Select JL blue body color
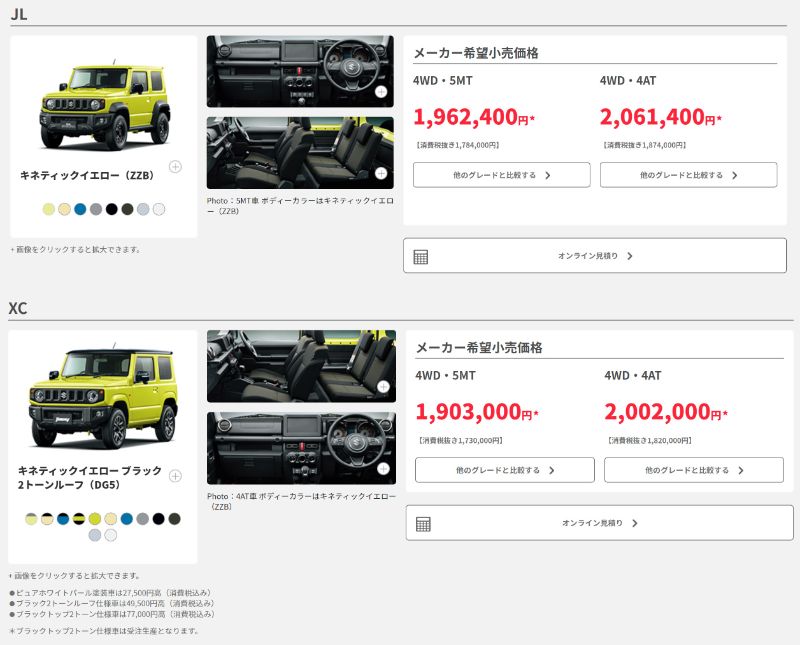Image resolution: width=800 pixels, height=645 pixels. [80, 209]
